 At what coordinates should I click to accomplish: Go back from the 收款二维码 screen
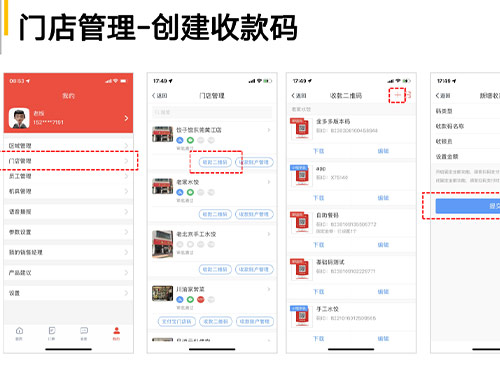click(x=299, y=96)
